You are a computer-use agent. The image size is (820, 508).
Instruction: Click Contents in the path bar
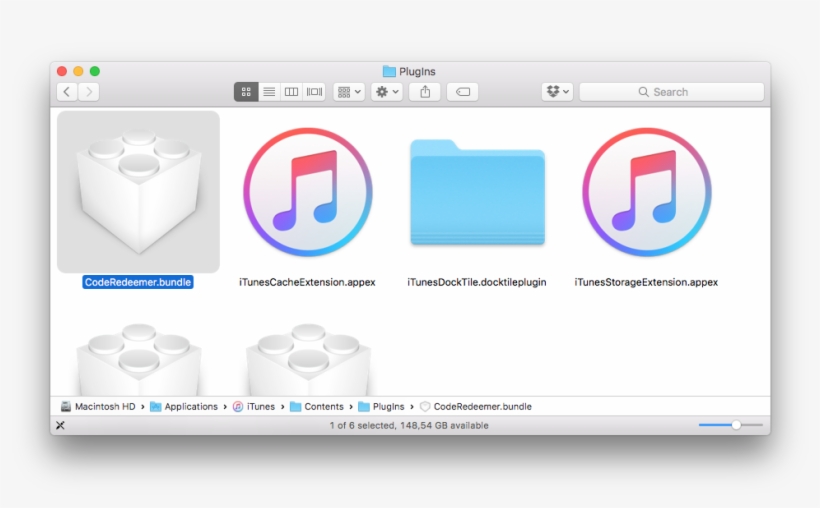(x=317, y=407)
